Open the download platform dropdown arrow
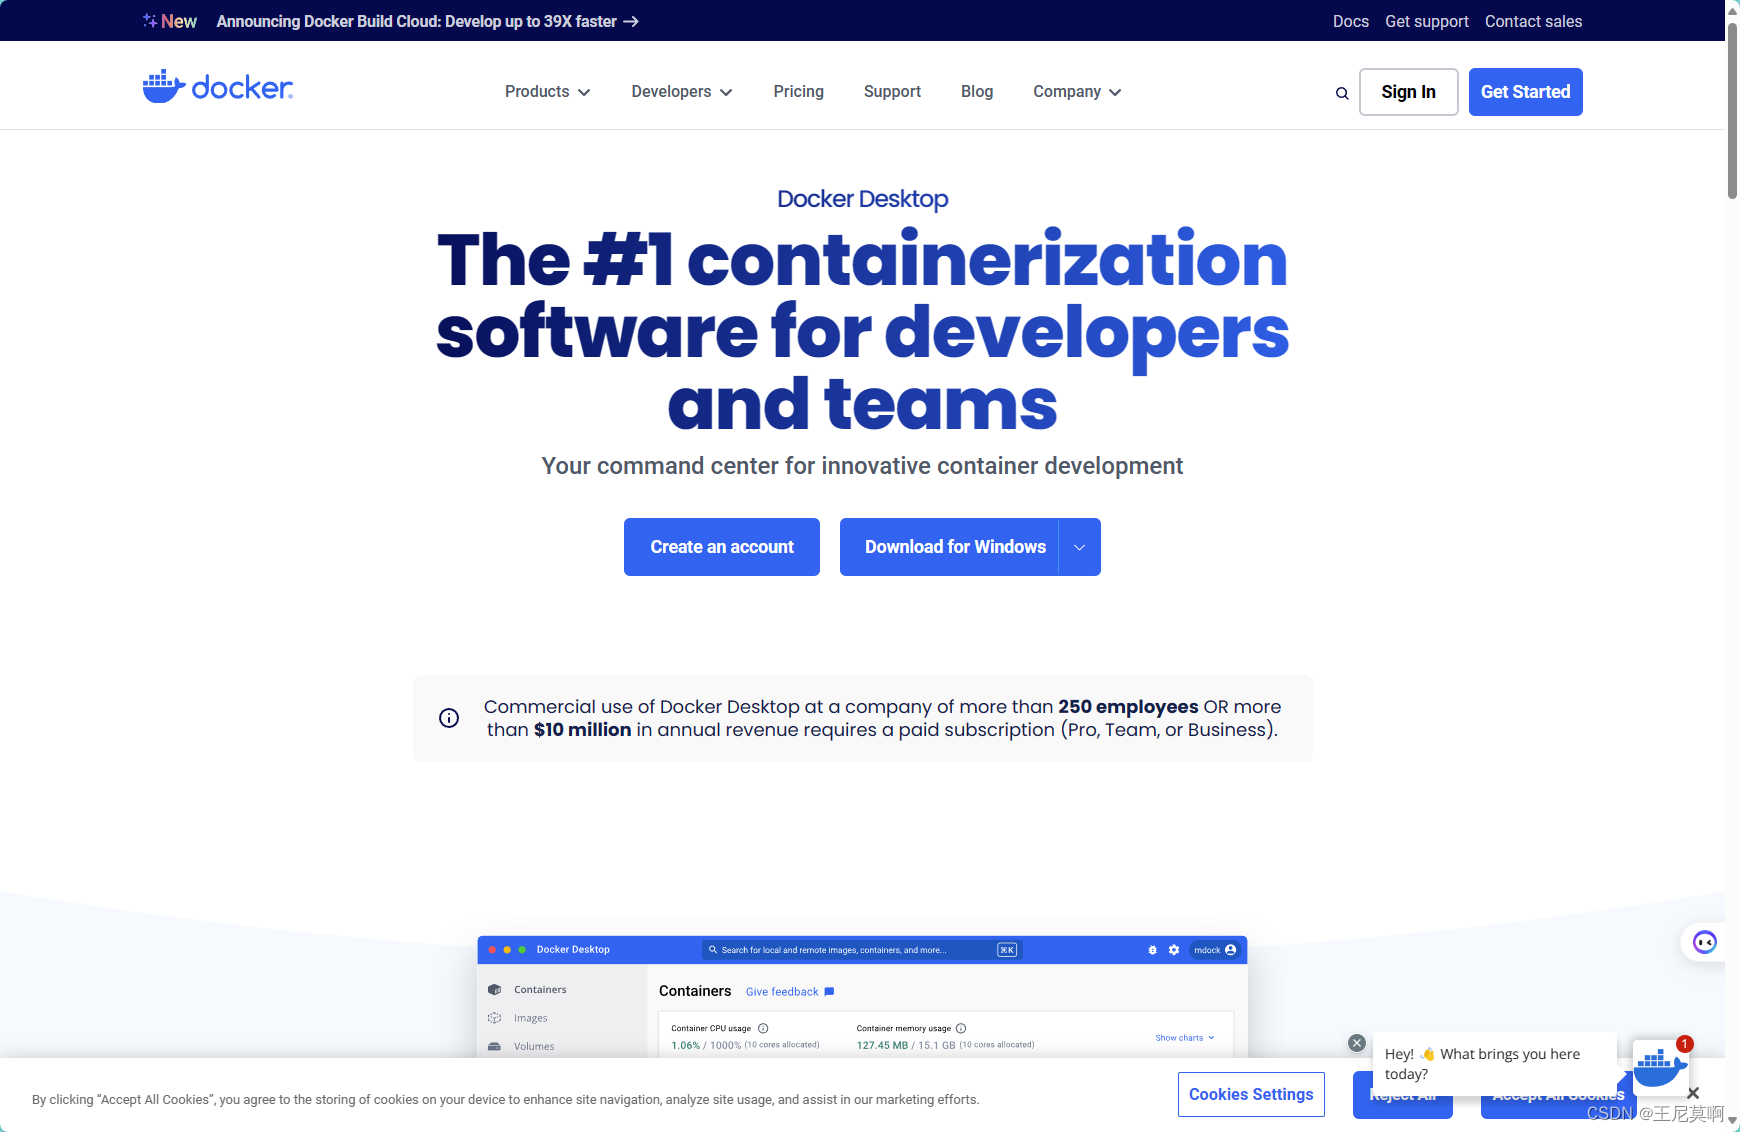Screen dimensions: 1740x1132 click(x=1080, y=547)
